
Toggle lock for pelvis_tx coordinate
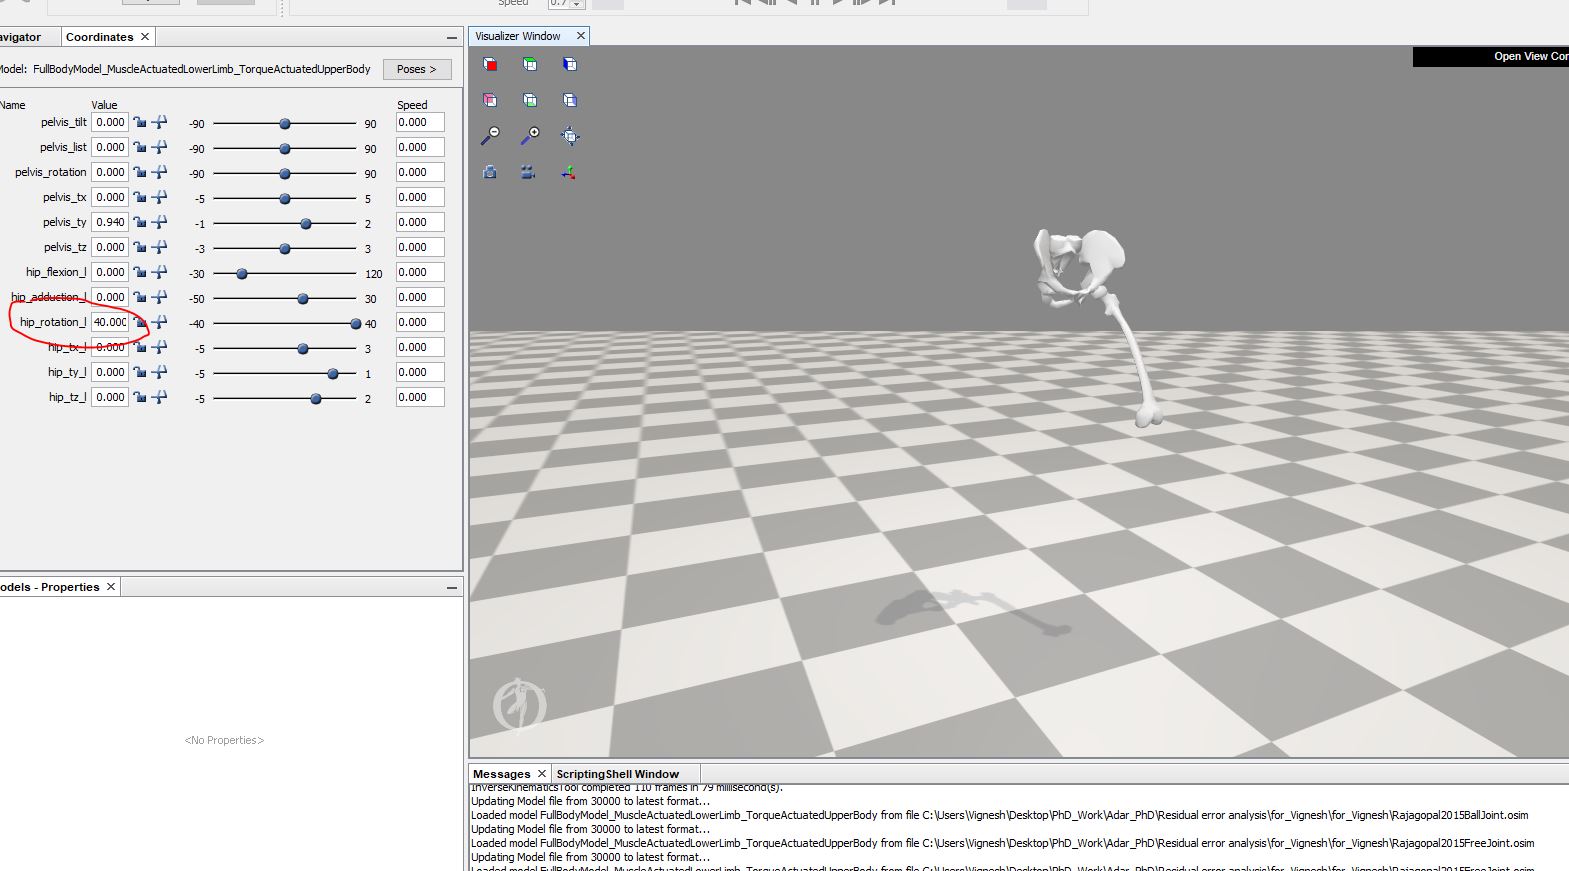click(140, 197)
